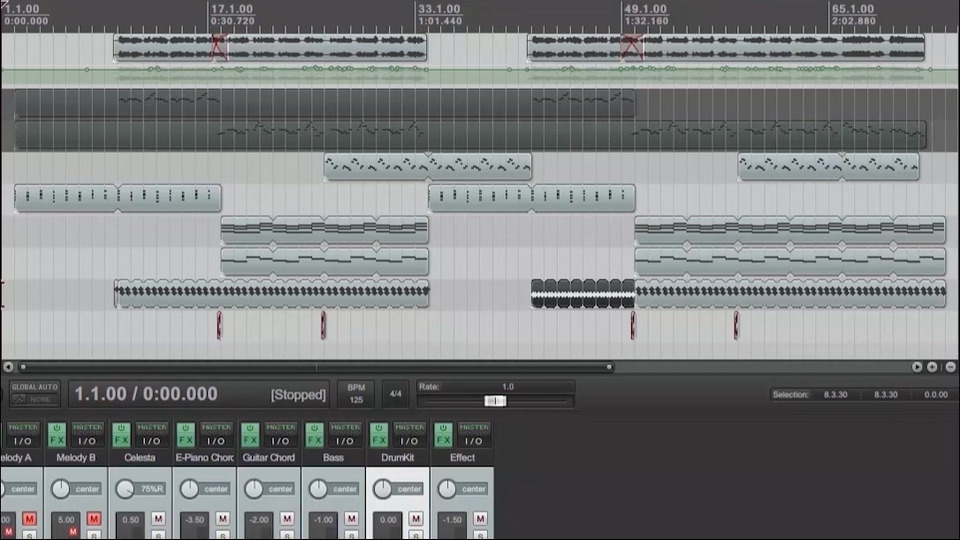Click the horizontal timeline scrollbar thumb
This screenshot has width=960, height=540.
[316, 367]
